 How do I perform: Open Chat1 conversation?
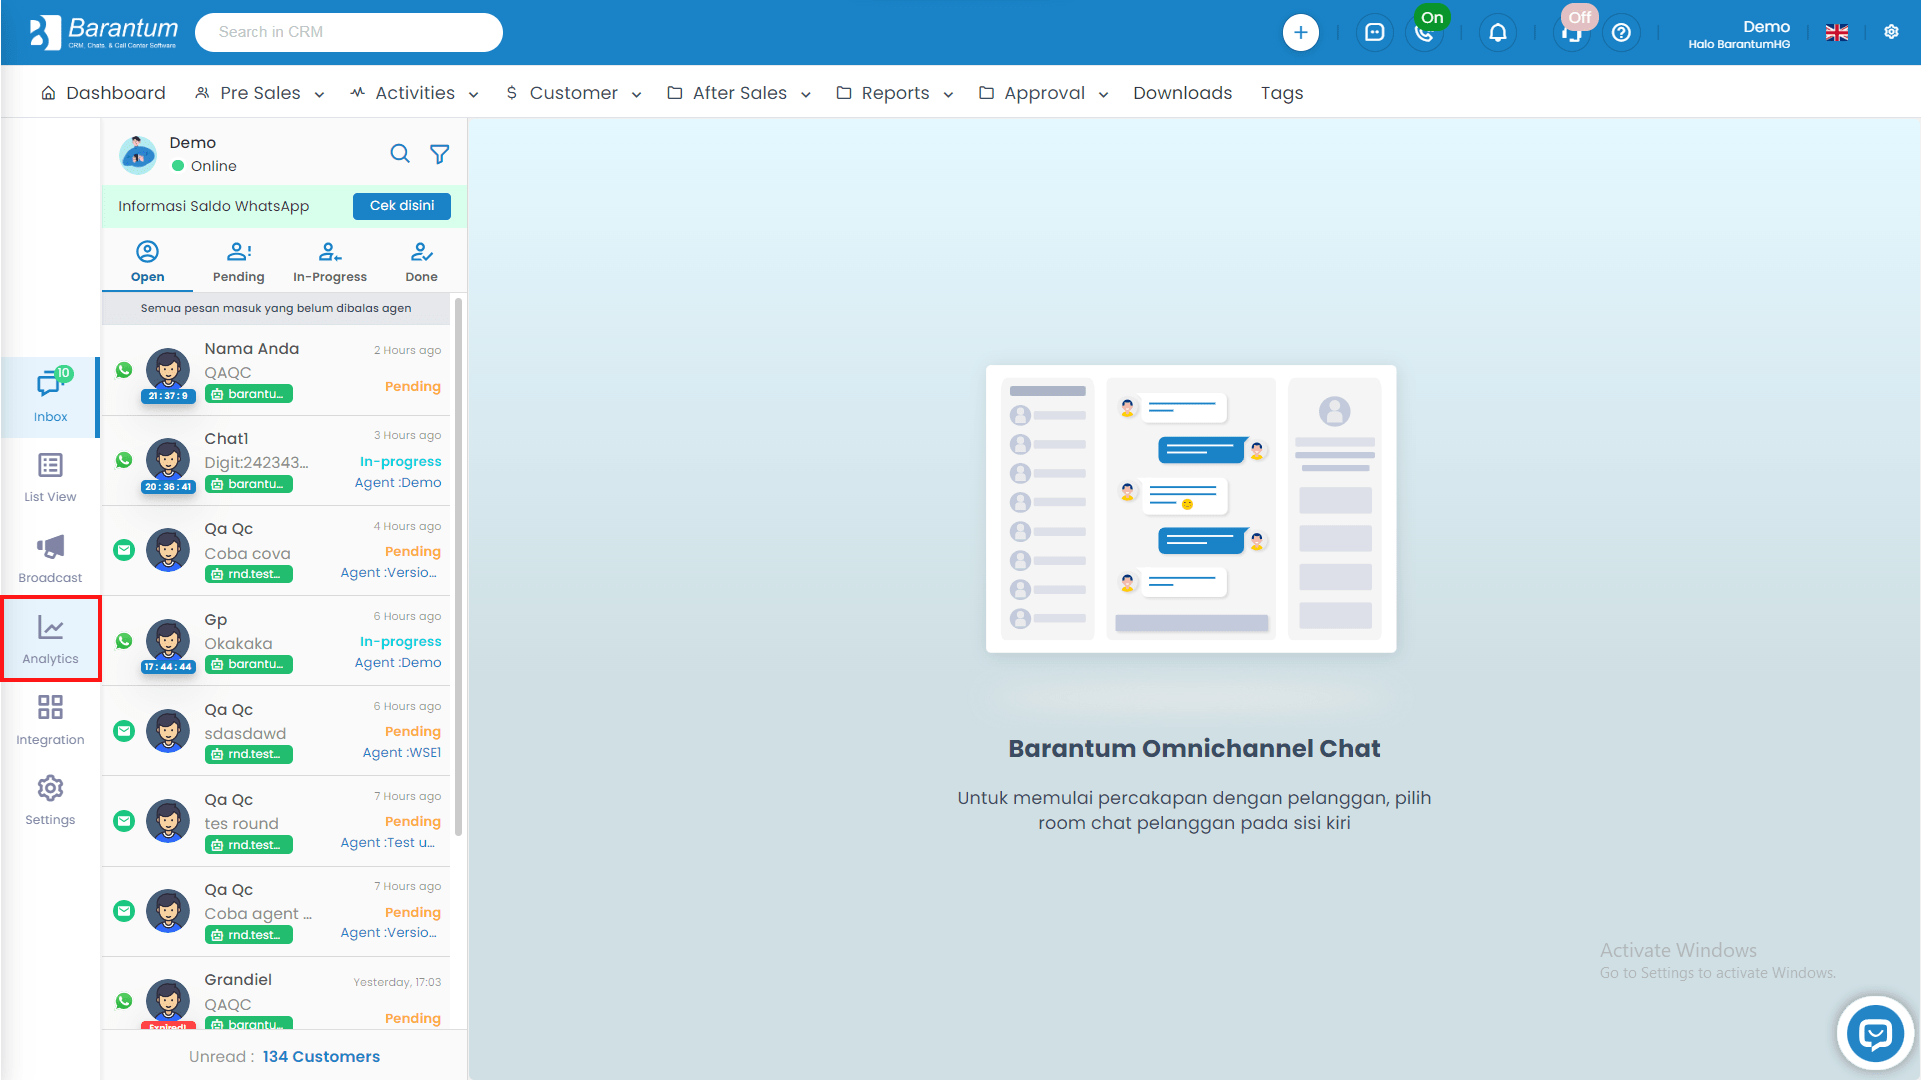pyautogui.click(x=277, y=461)
